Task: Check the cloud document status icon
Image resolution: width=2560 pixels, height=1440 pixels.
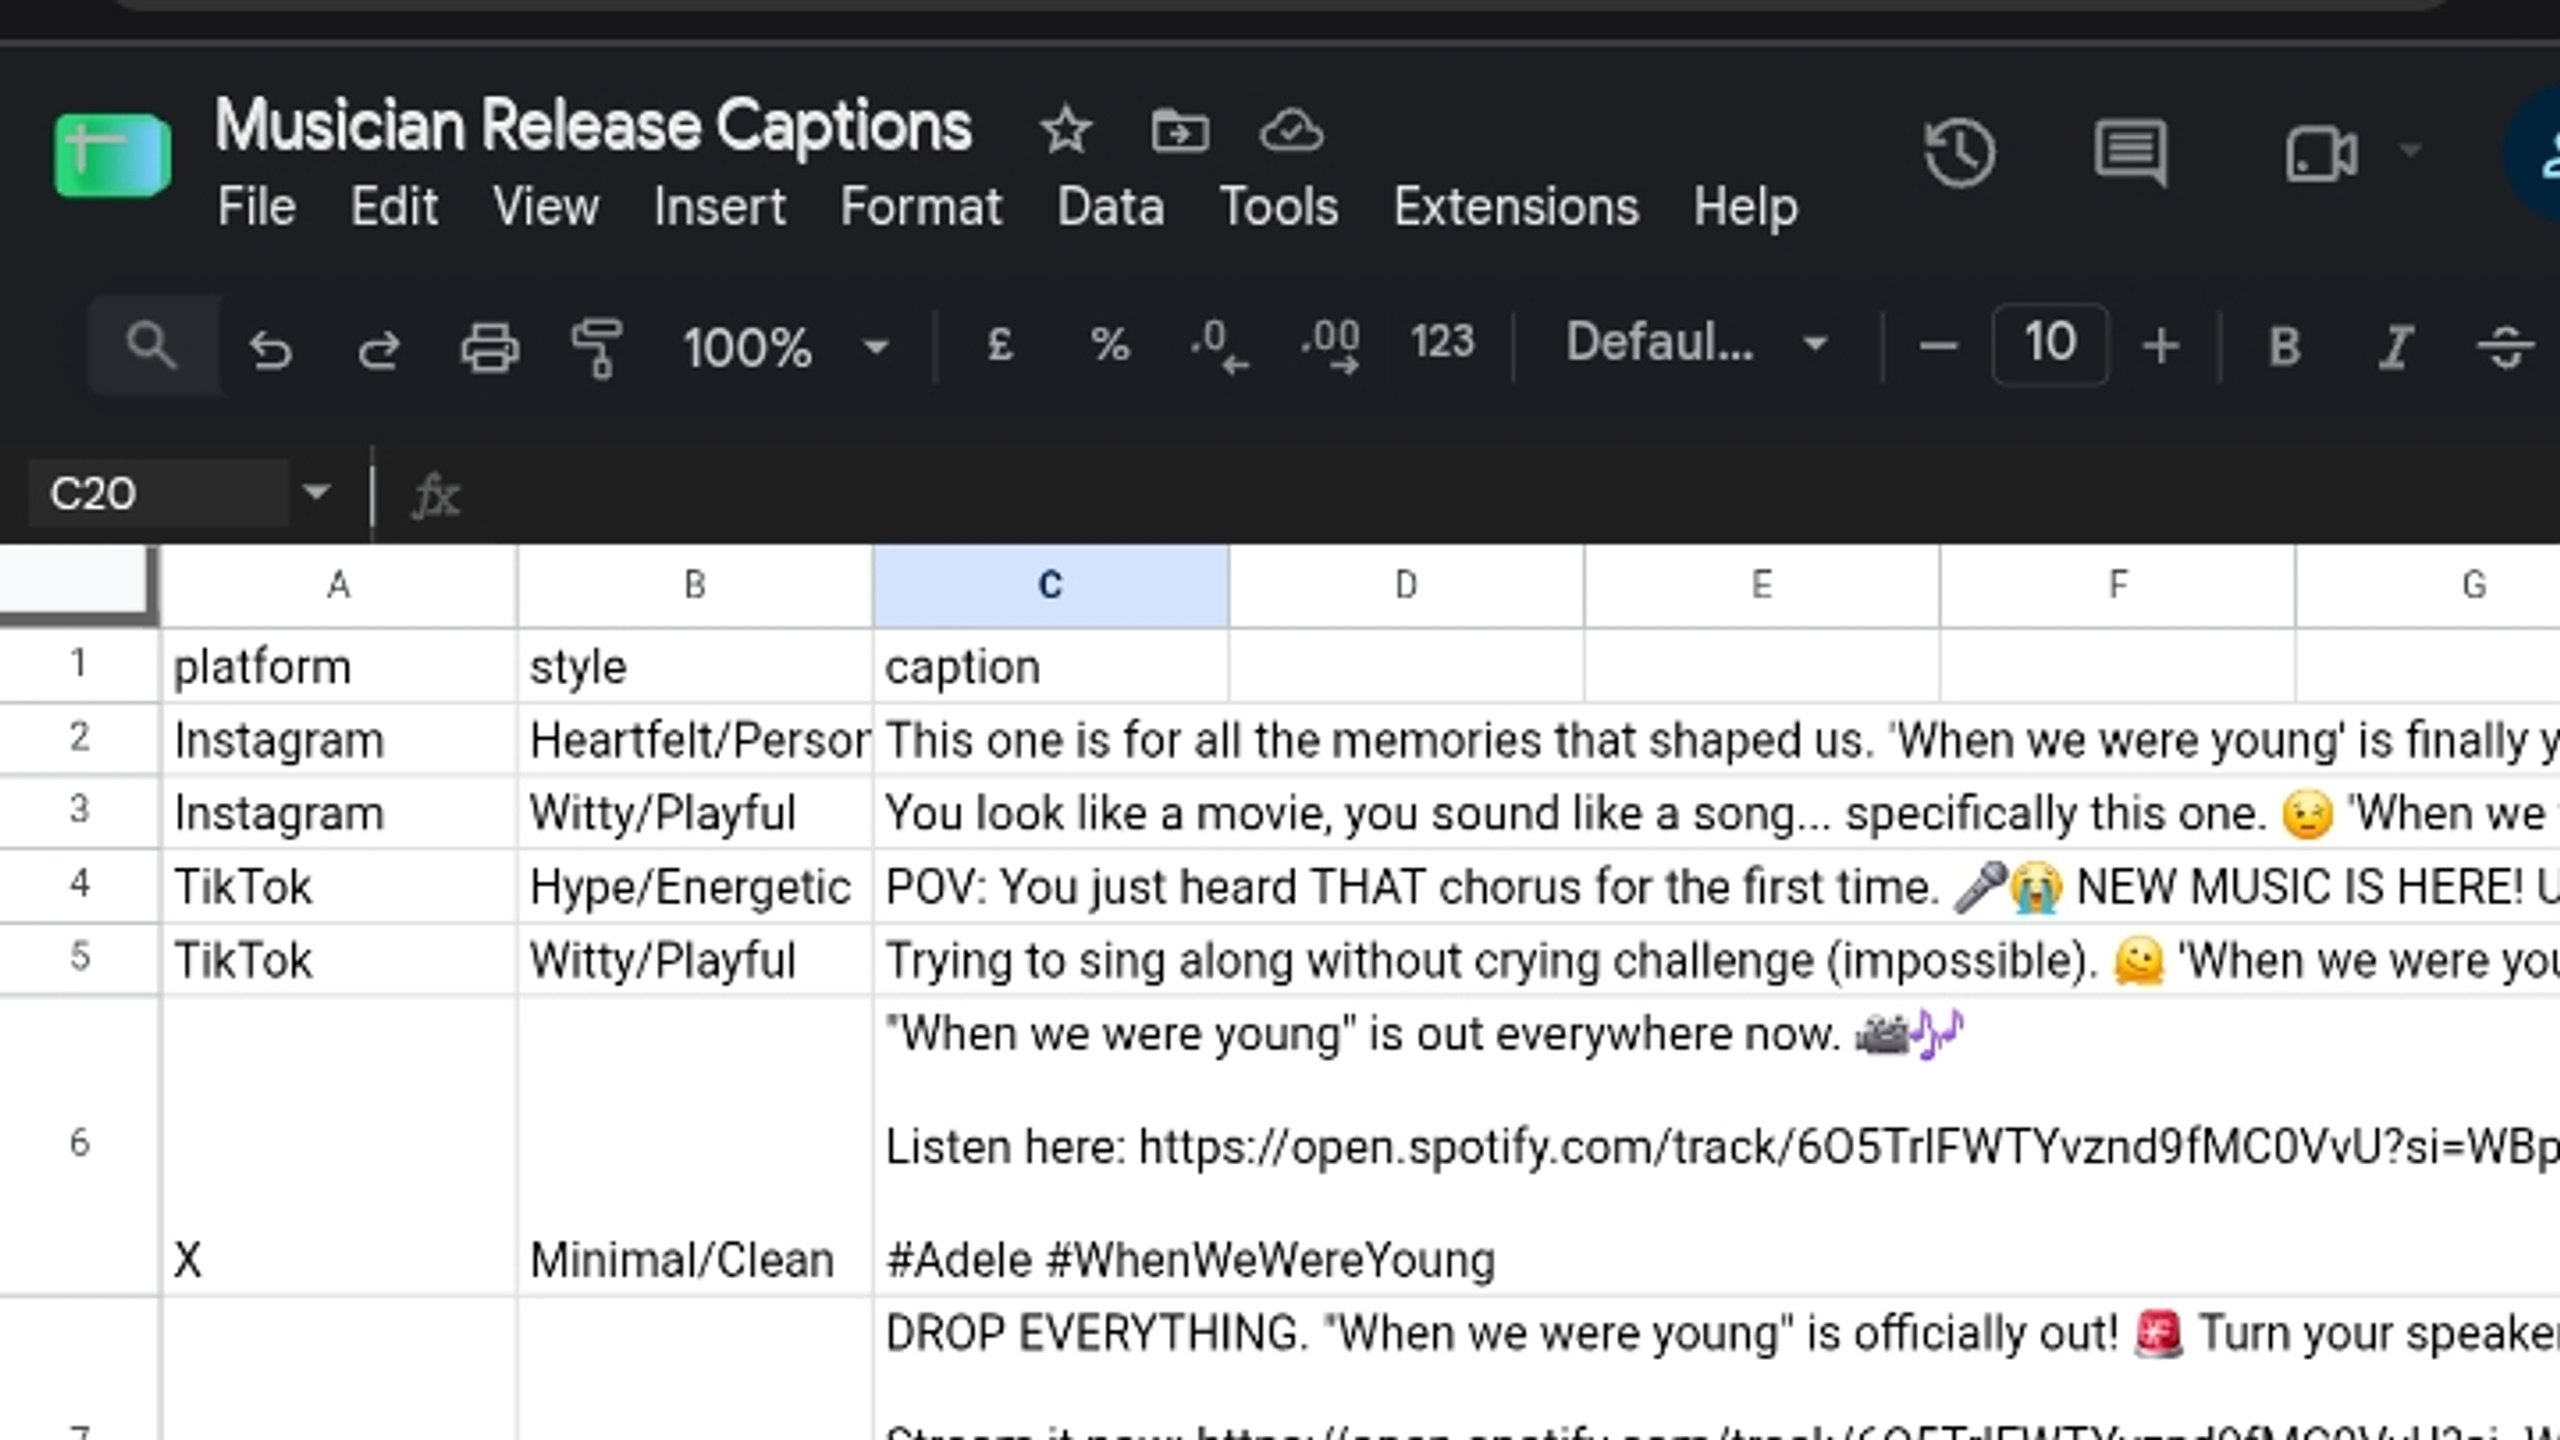Action: [1291, 131]
